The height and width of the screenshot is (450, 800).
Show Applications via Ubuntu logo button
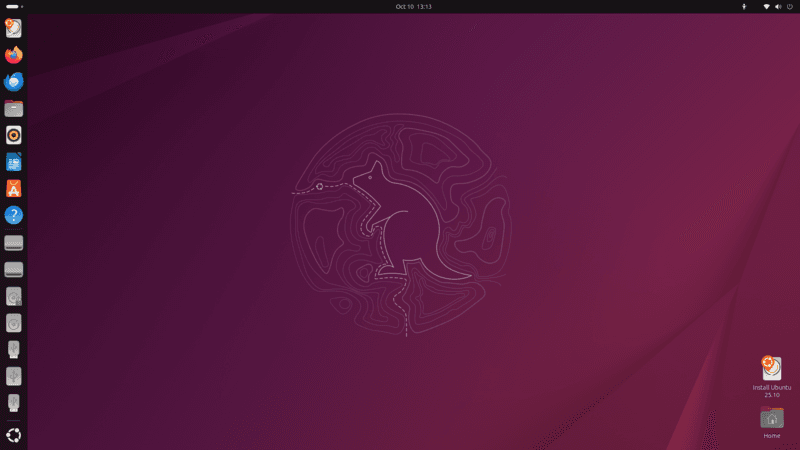pos(14,435)
